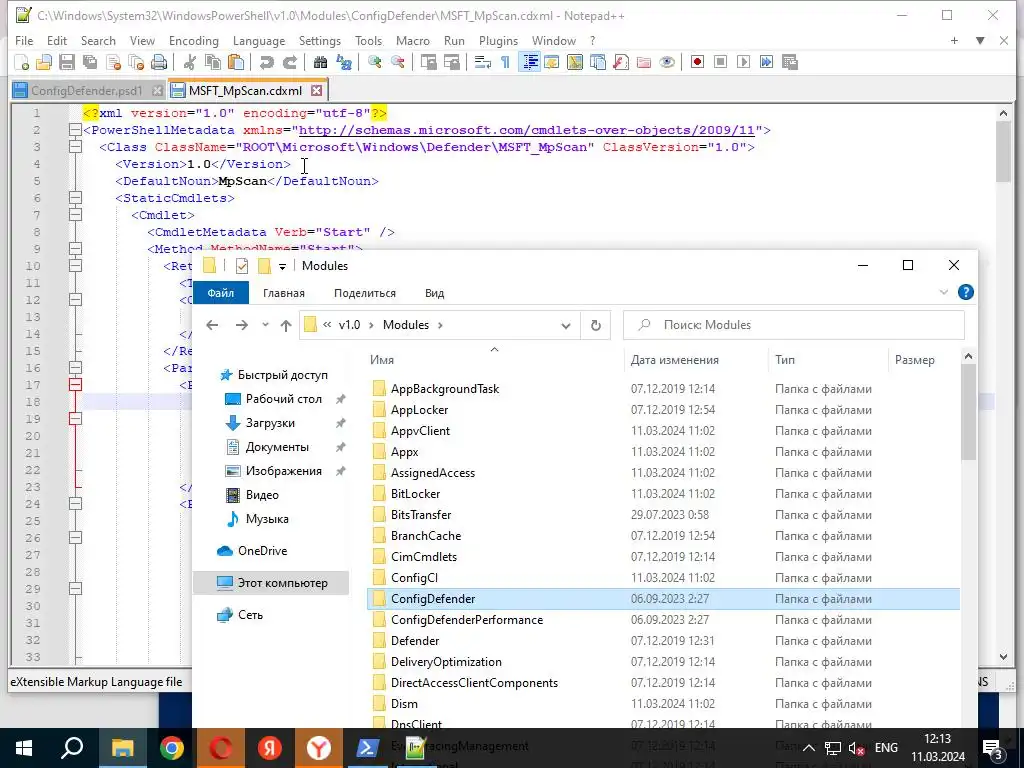Toggle Show All Characters pilcrow icon

(505, 62)
